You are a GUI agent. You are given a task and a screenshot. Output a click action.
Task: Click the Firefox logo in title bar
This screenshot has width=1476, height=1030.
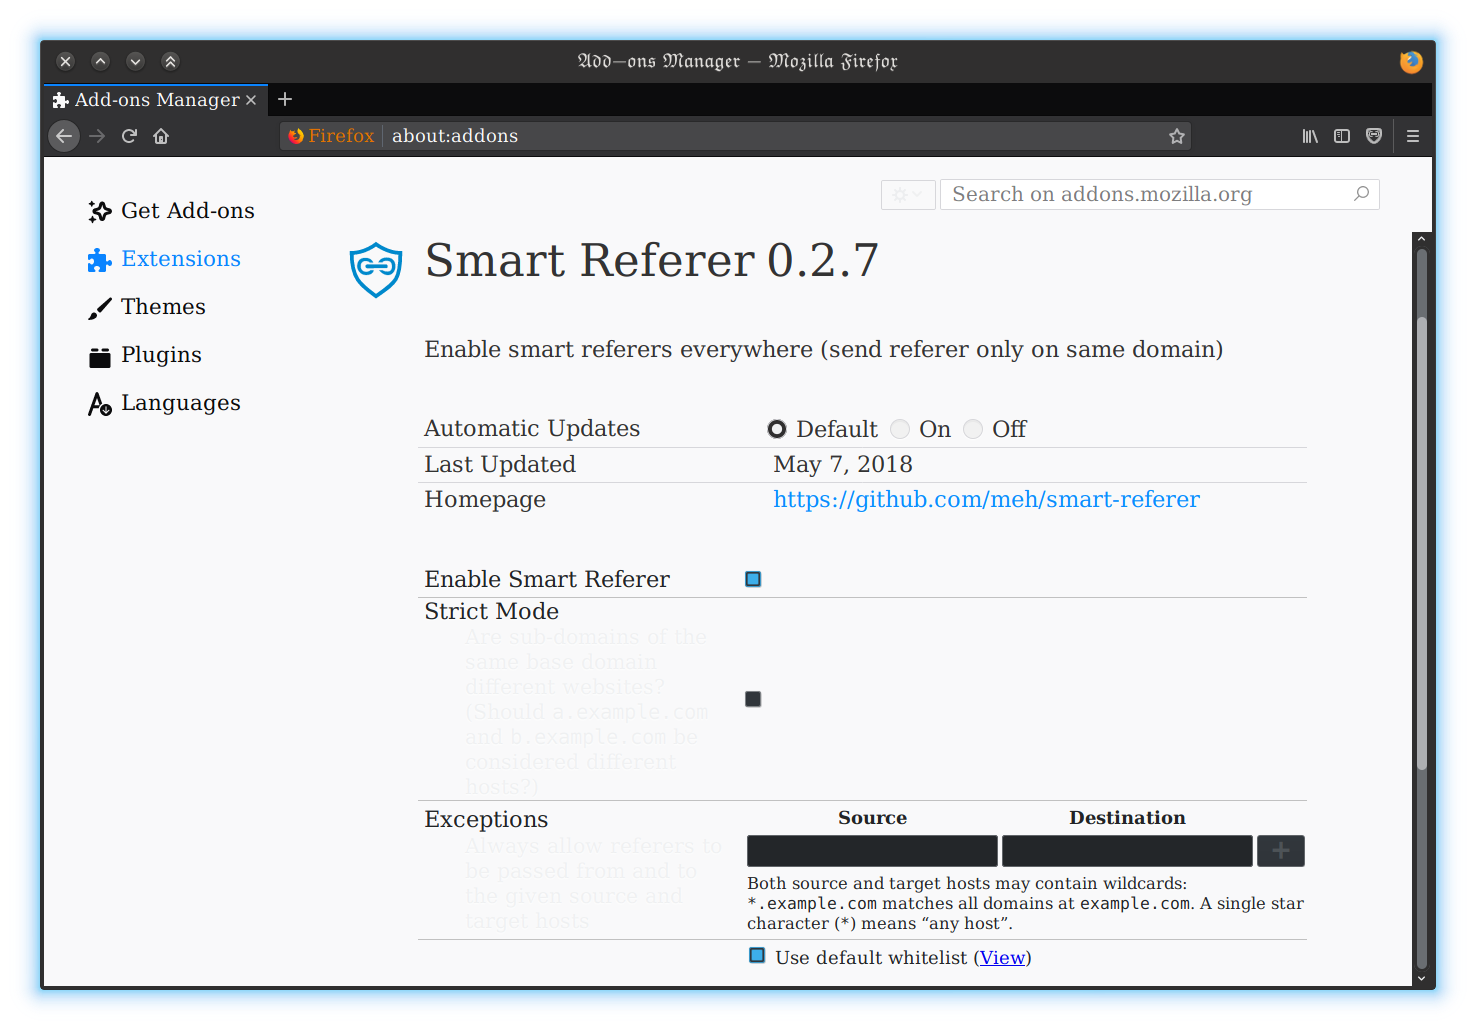(x=1411, y=62)
